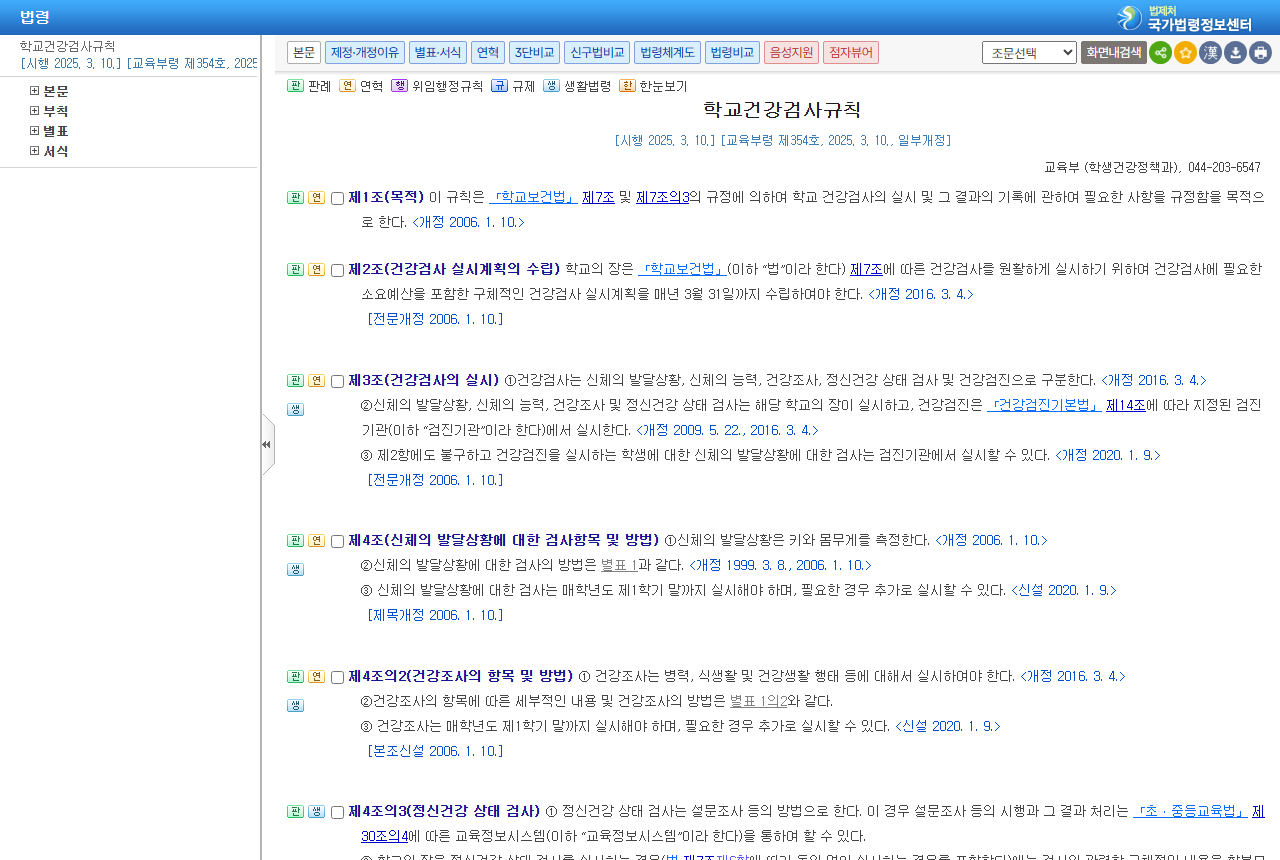Check the box for 제4조의3(정신건강 상태 검사)
The image size is (1280, 860).
337,812
